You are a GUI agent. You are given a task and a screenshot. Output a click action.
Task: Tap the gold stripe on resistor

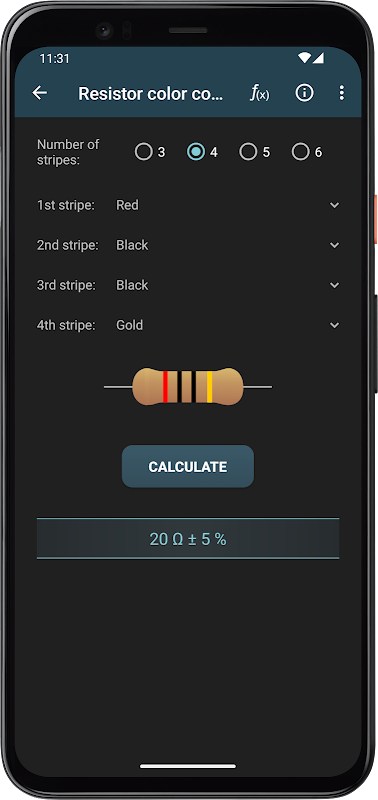click(x=210, y=387)
